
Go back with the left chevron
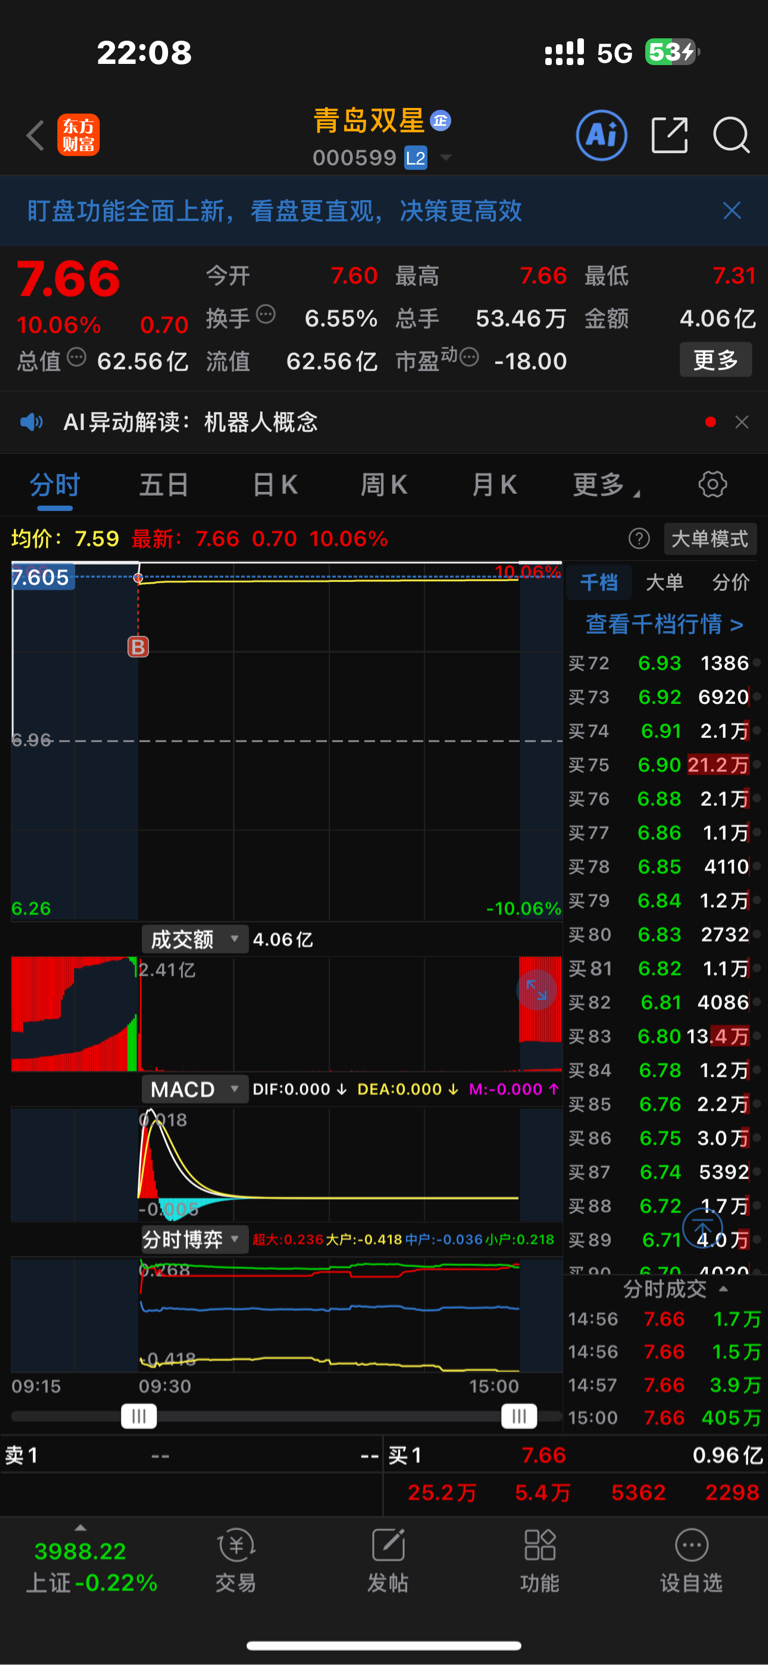35,135
